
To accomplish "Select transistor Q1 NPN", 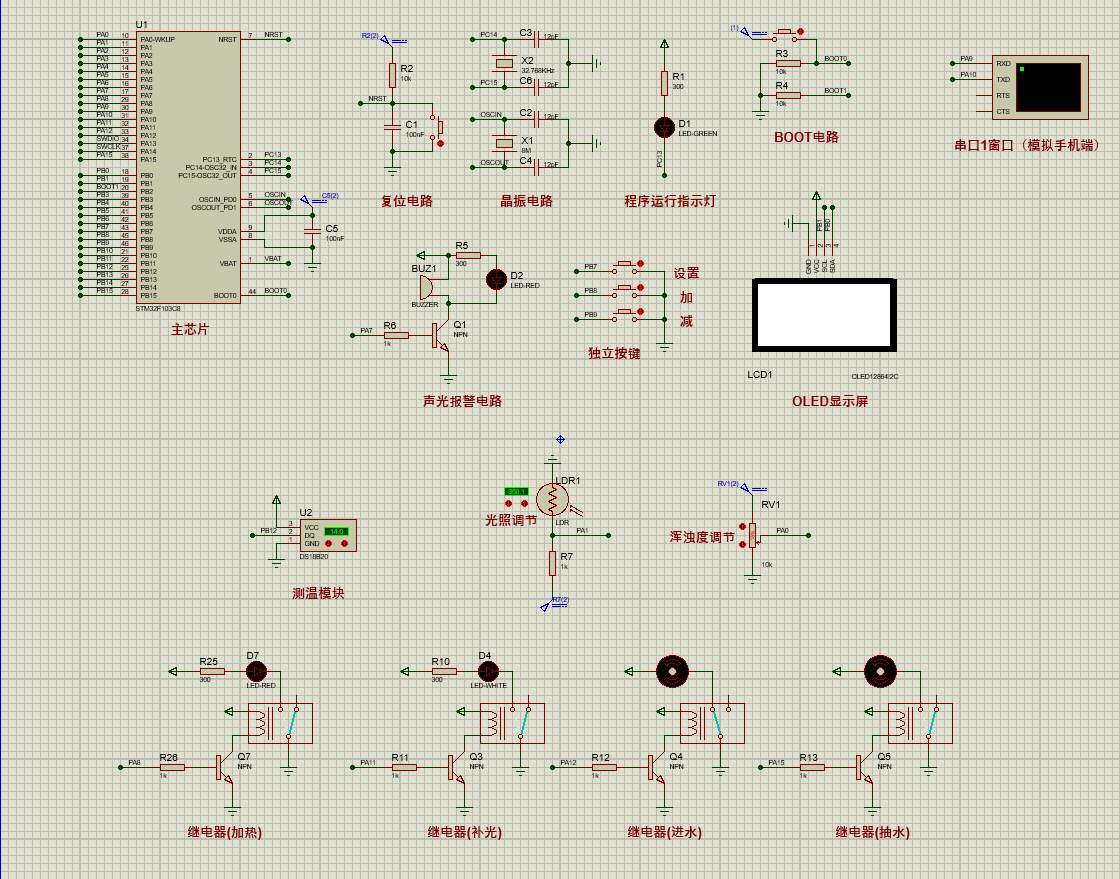I will point(440,336).
